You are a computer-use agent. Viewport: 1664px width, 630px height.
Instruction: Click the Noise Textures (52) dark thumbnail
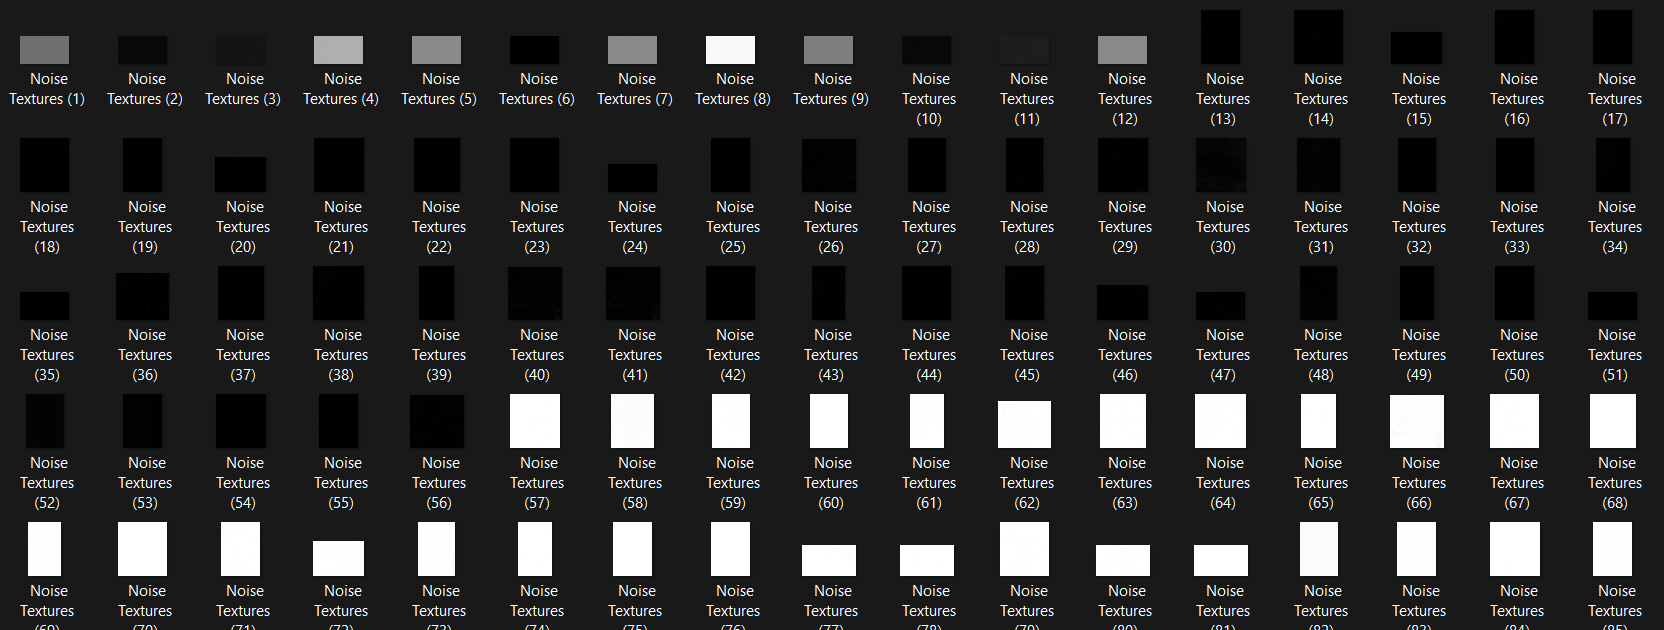(45, 421)
